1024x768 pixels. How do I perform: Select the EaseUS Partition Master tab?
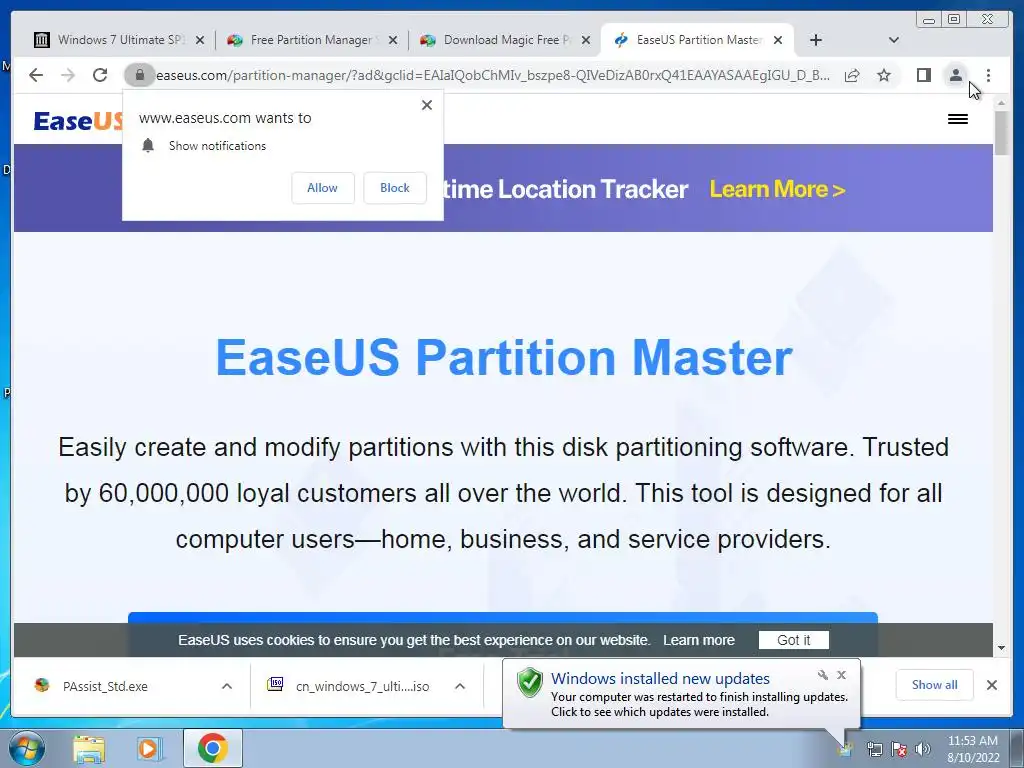[x=697, y=40]
